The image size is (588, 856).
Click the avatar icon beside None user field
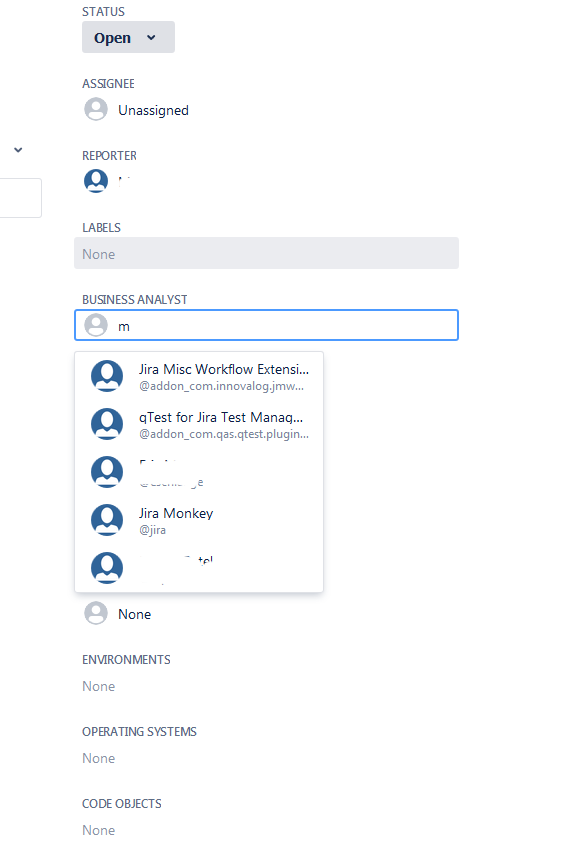coord(96,613)
